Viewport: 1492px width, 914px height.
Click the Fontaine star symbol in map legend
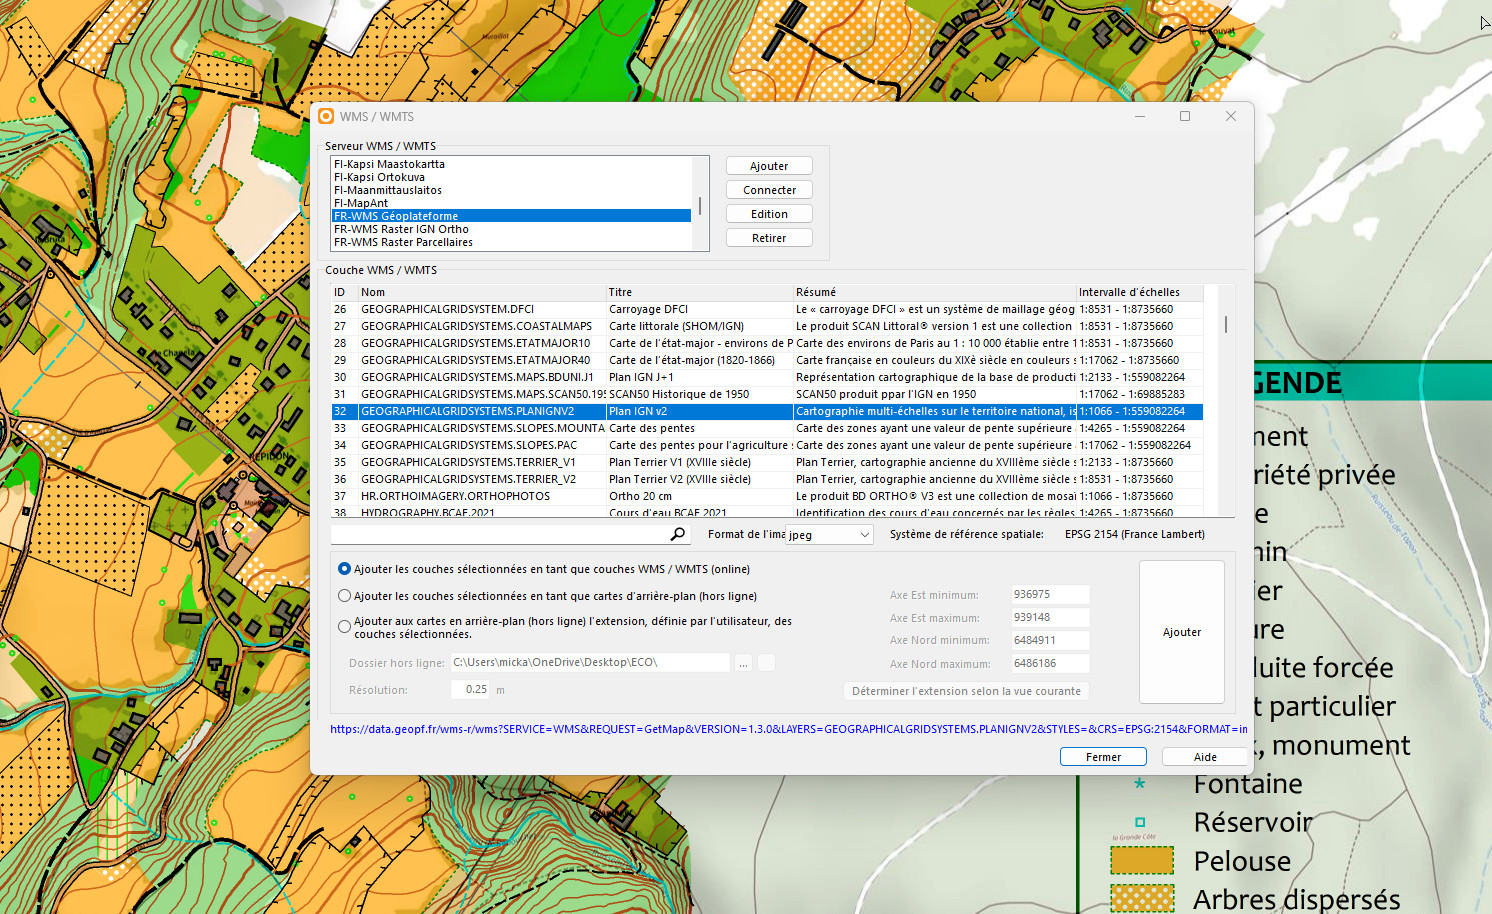click(x=1139, y=784)
